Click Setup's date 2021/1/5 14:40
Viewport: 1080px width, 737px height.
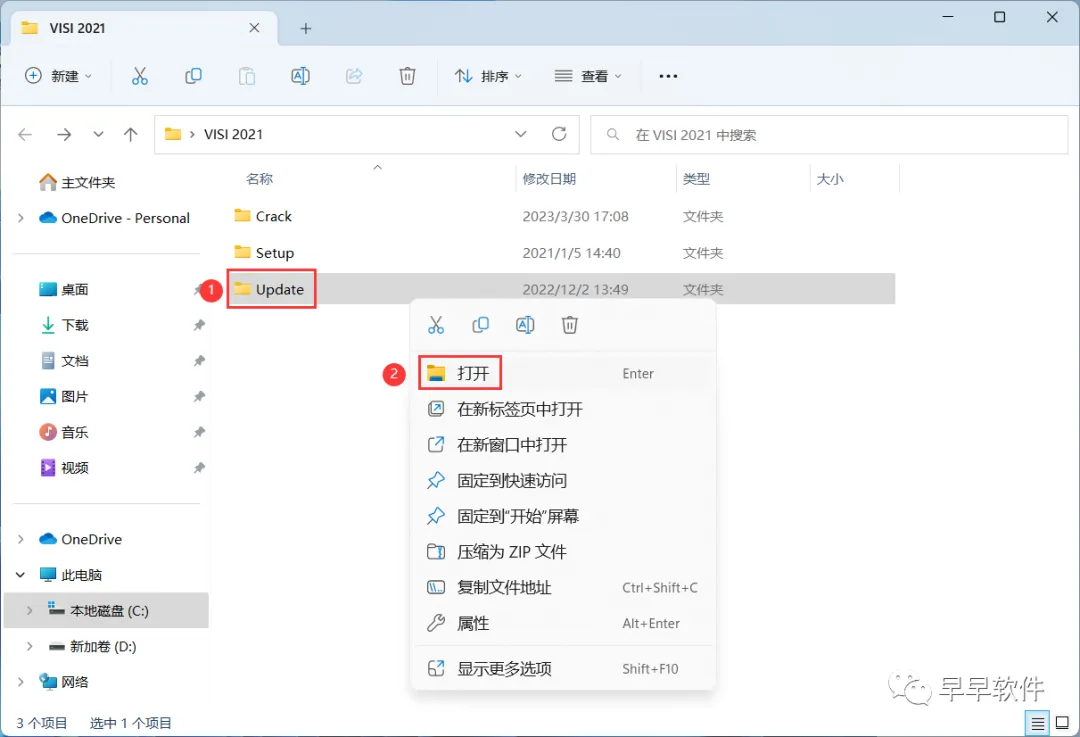click(x=572, y=253)
